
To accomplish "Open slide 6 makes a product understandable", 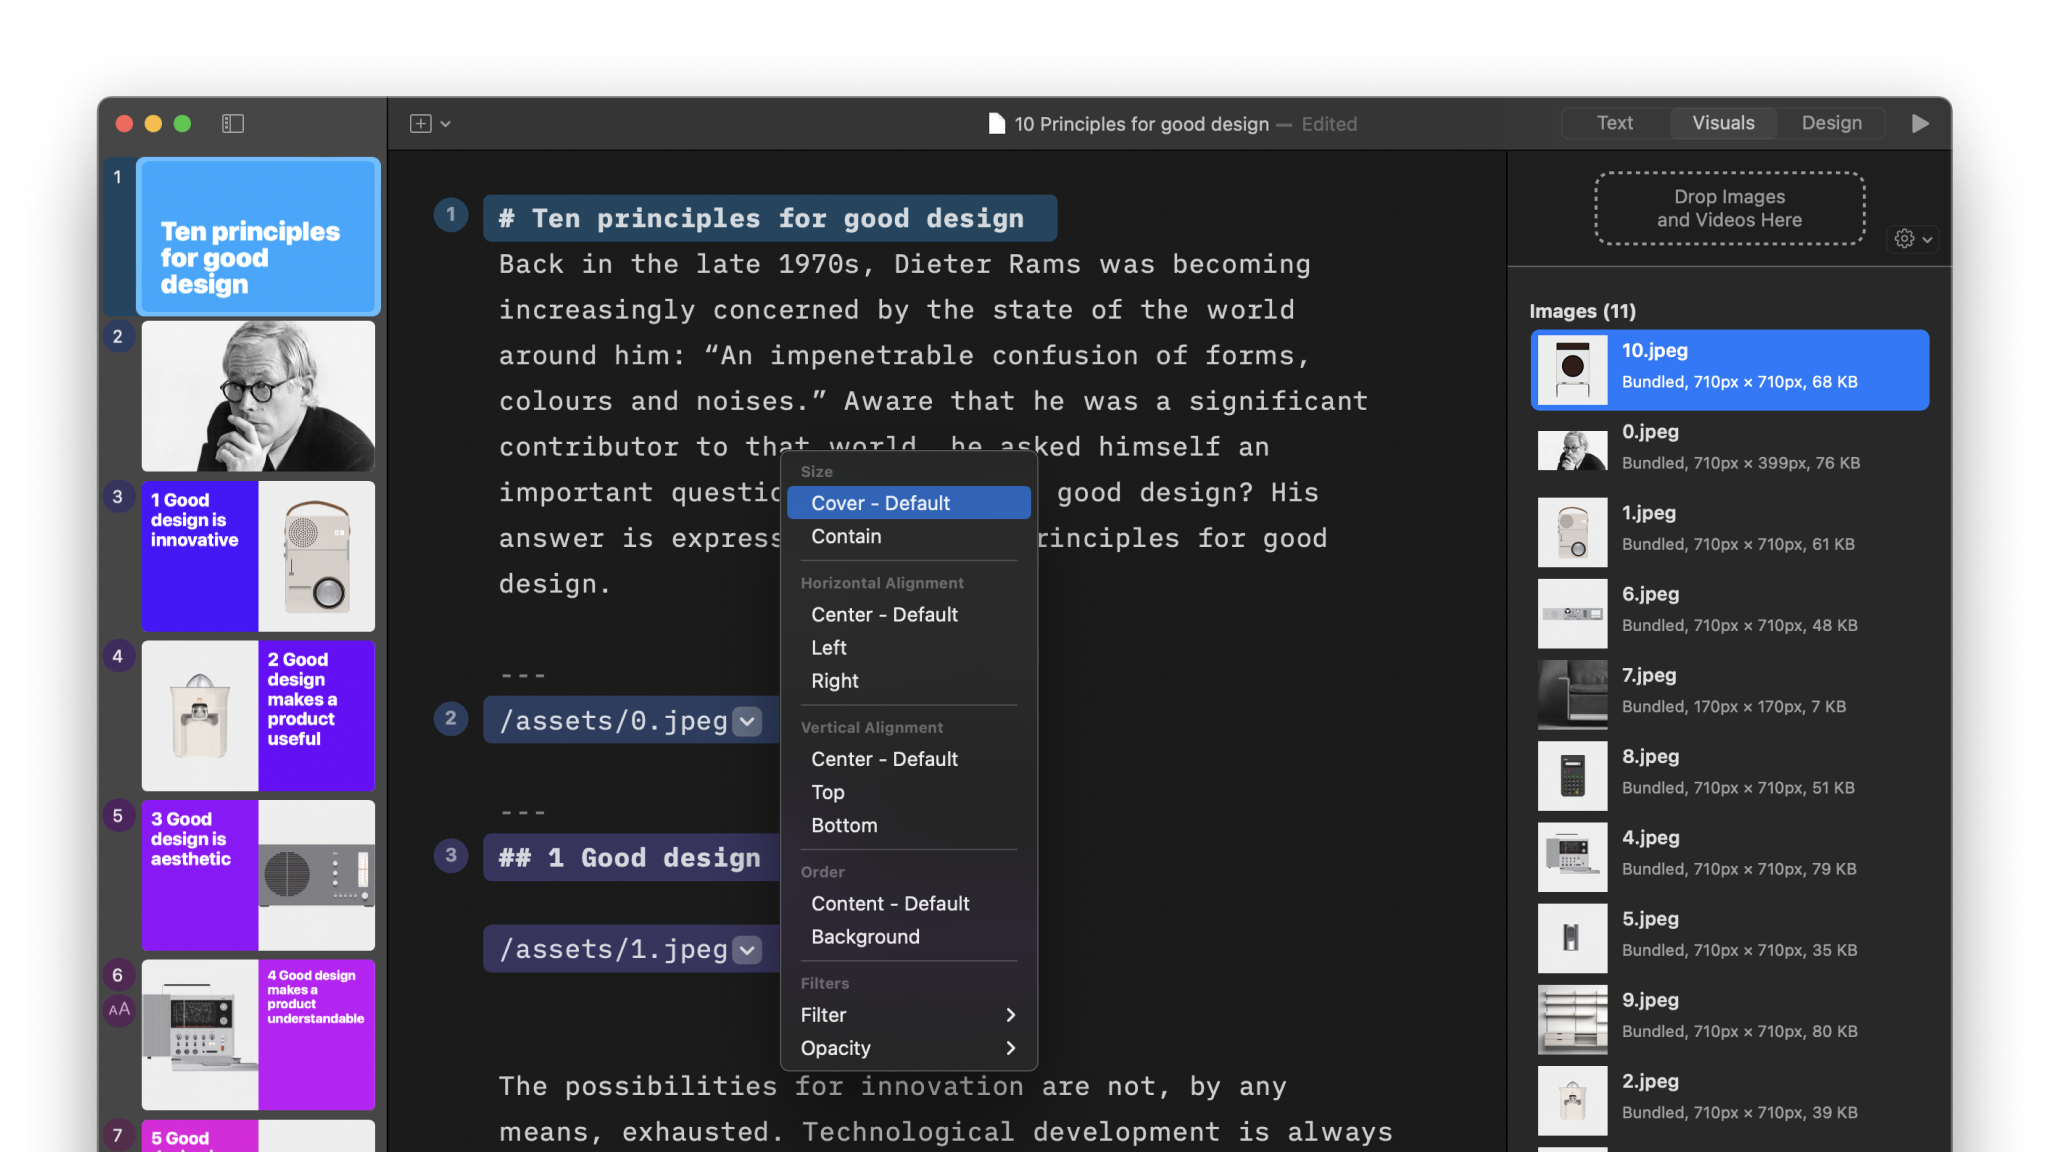I will [258, 1035].
